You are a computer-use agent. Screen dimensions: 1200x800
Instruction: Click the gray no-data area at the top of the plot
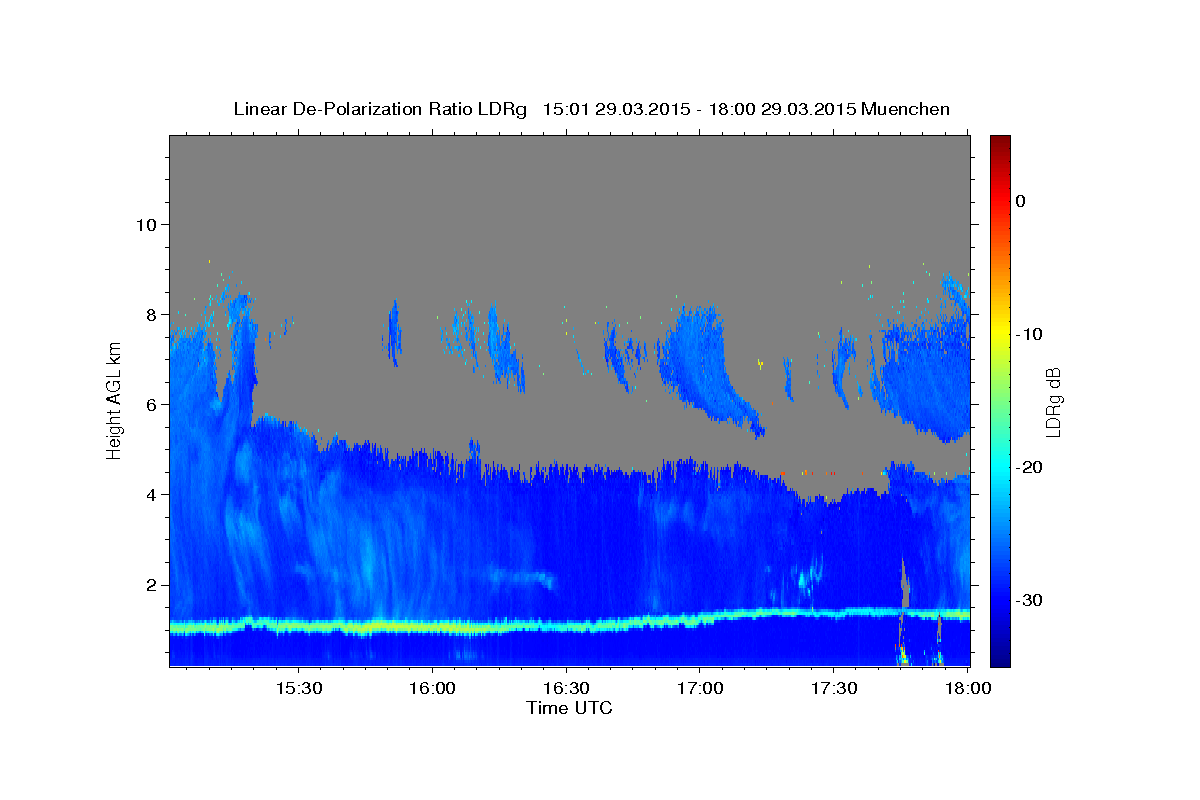point(570,200)
